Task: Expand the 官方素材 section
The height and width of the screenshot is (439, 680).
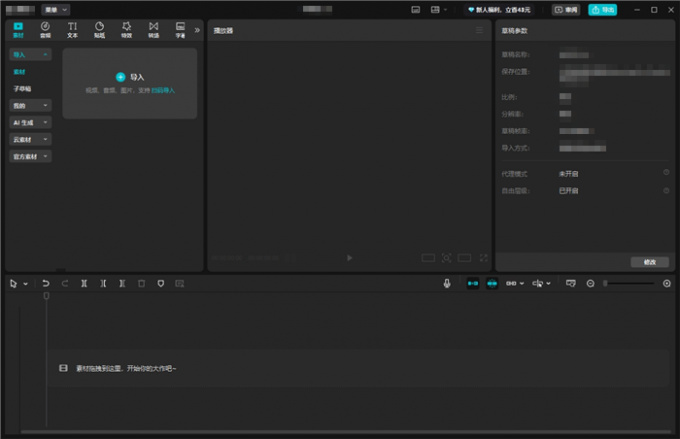Action: [x=30, y=156]
